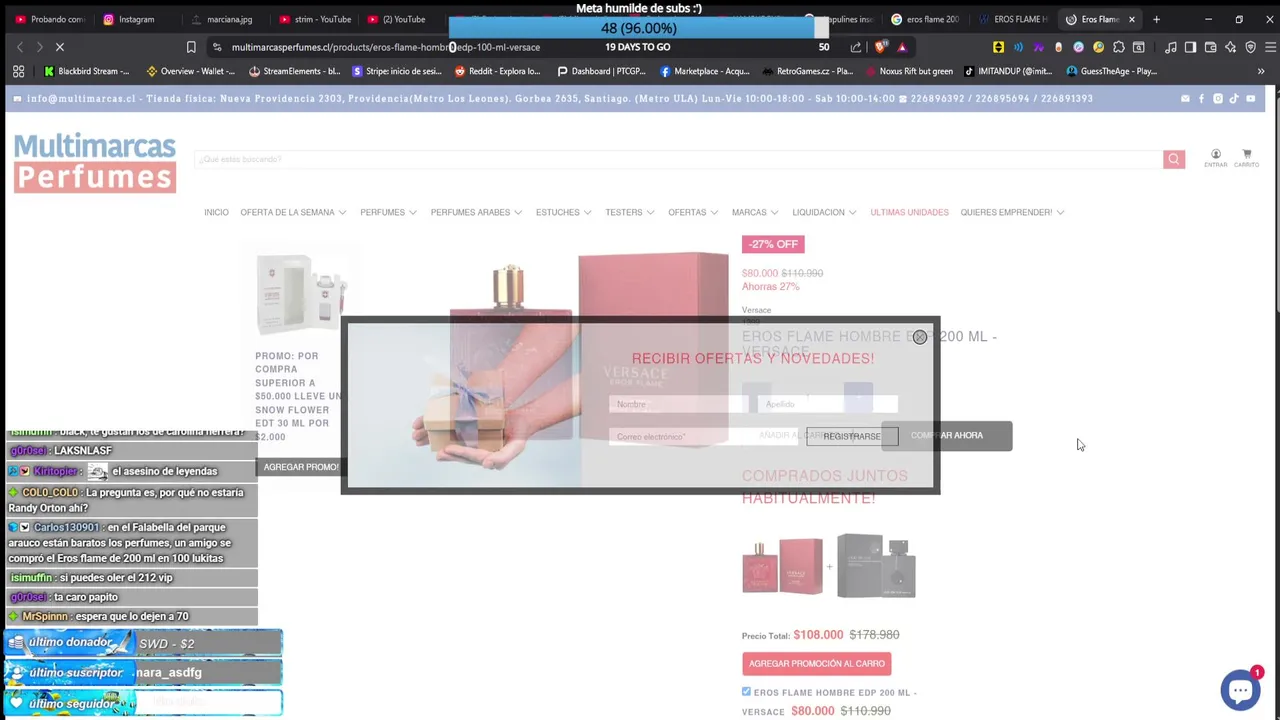Screen dimensions: 1280x720
Task: Toggle the EROS FLAME HOMBRE EDP 200 ML checkbox
Action: 746,691
